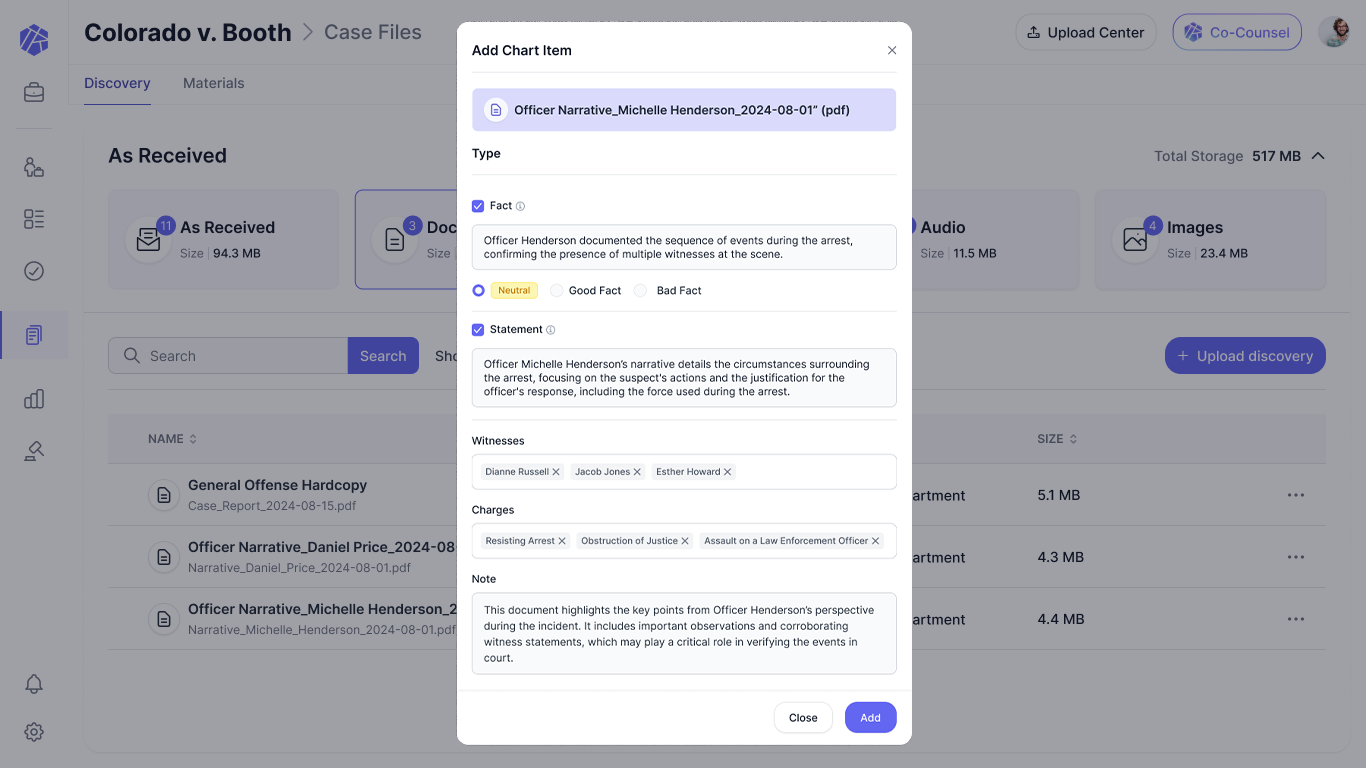Sort by the SIZE column arrows

(x=1073, y=439)
